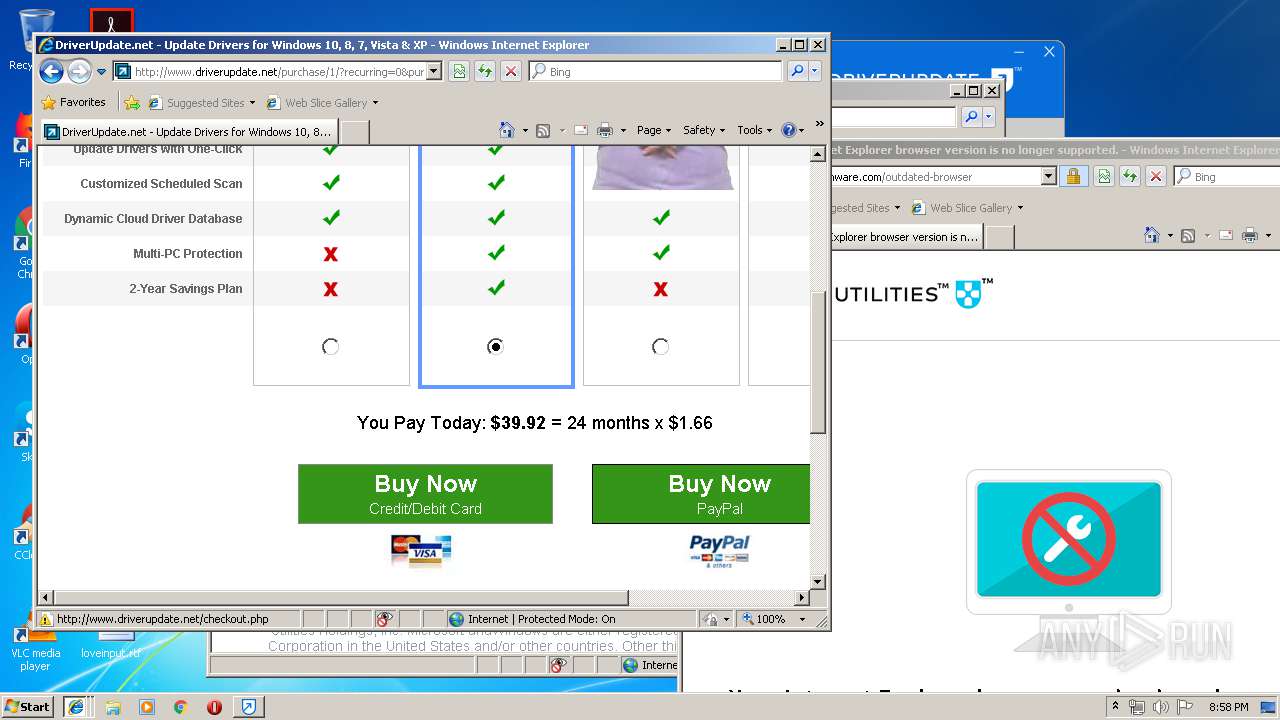Click the popup window search magnifier
The height and width of the screenshot is (720, 1280).
point(971,117)
